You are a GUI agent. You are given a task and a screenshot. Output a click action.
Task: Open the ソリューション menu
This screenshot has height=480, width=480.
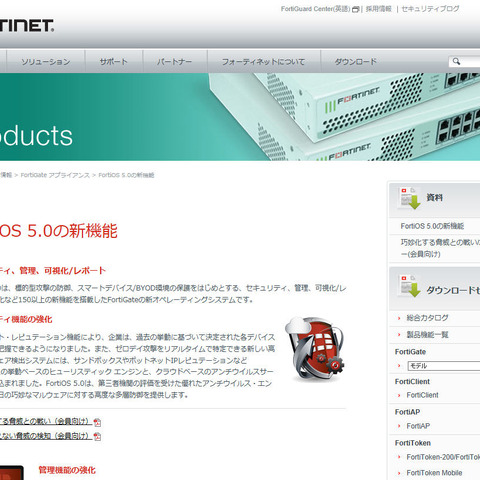(x=46, y=62)
